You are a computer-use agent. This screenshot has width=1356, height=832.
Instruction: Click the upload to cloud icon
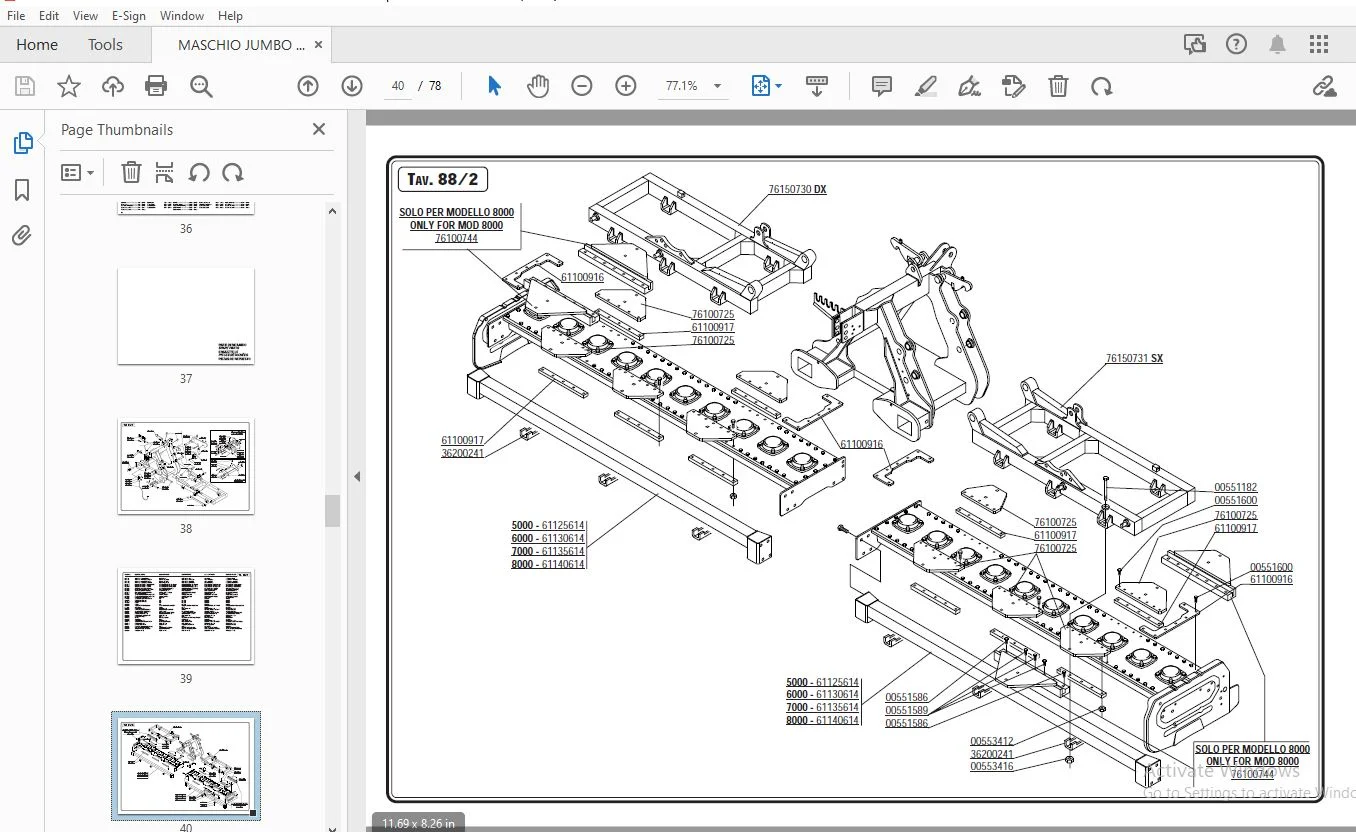coord(113,86)
